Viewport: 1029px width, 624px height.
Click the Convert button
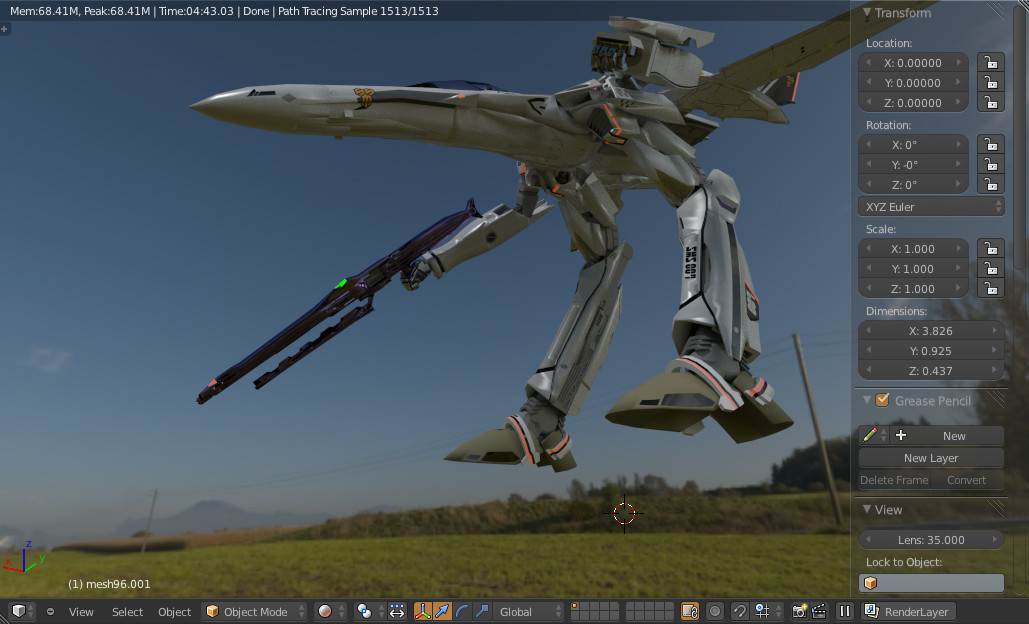[x=967, y=480]
